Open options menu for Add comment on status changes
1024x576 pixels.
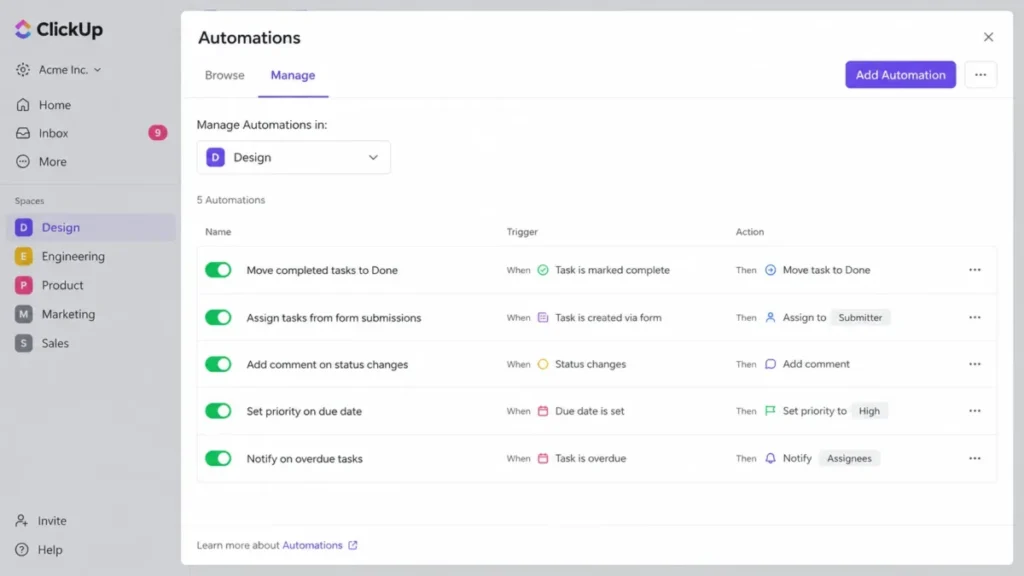974,364
